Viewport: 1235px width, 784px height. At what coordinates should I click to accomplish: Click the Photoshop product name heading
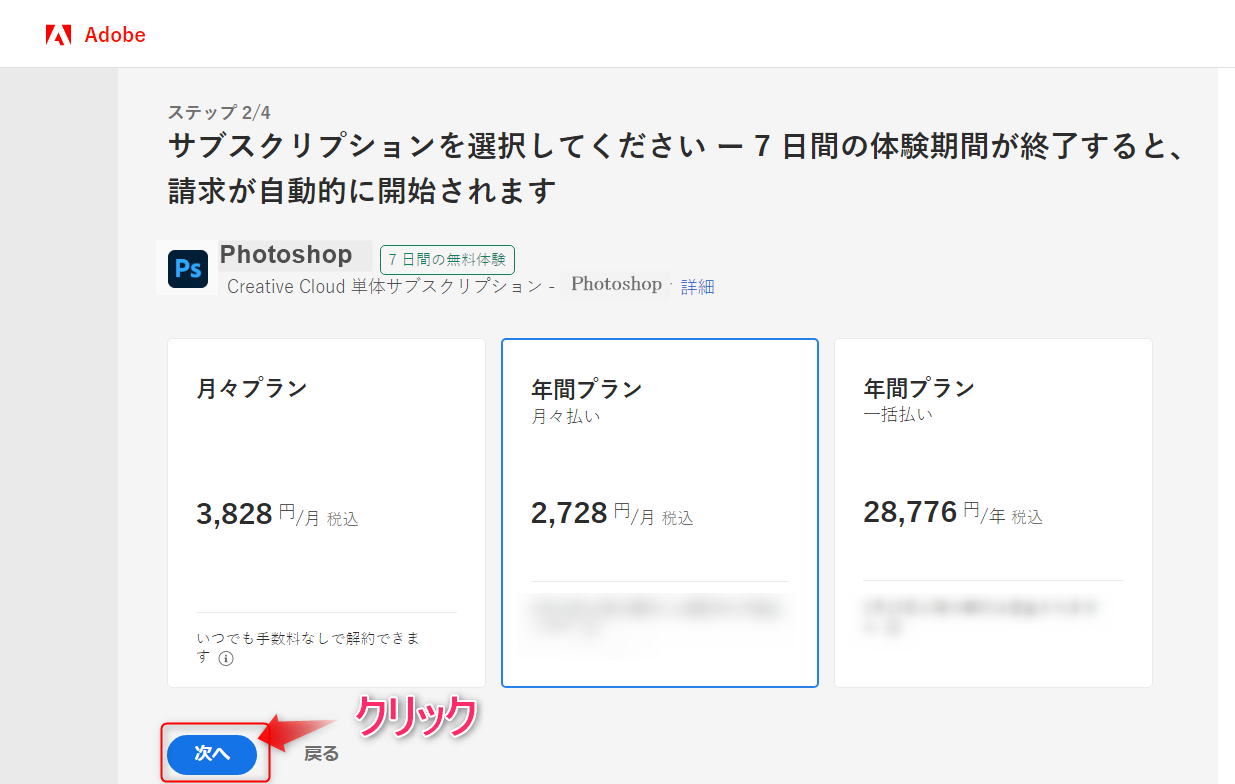tap(286, 255)
